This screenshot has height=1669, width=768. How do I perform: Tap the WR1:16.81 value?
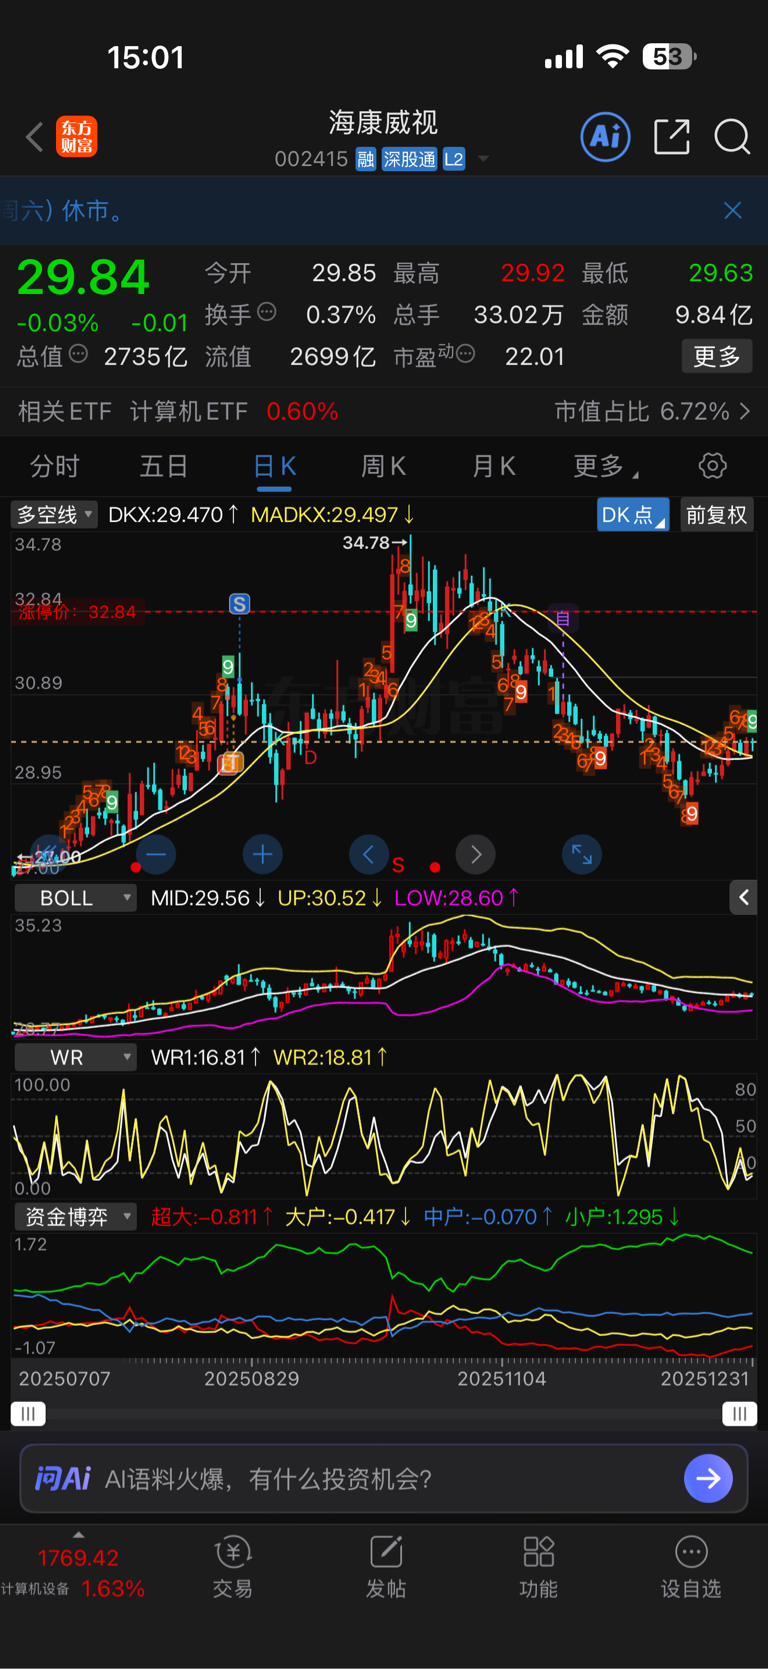(205, 1057)
